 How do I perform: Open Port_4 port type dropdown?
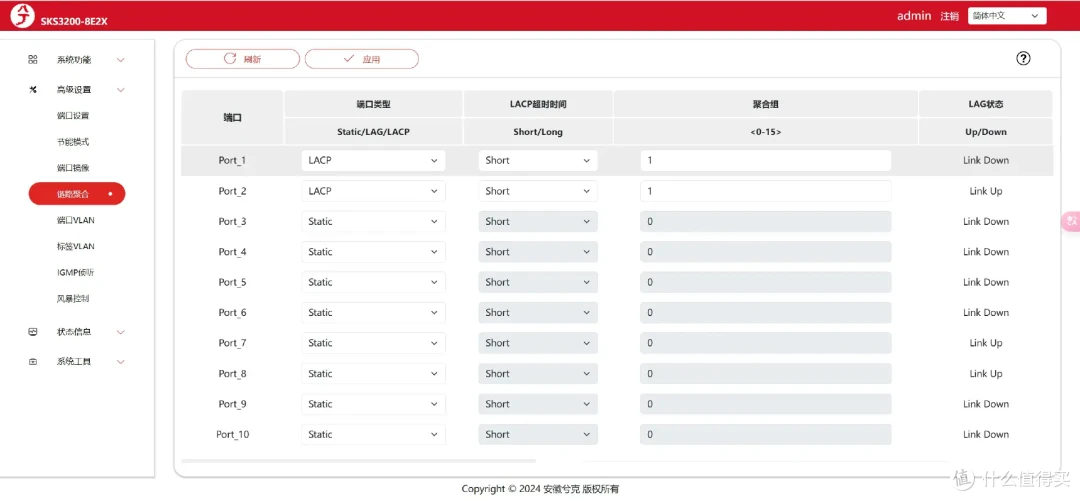373,252
